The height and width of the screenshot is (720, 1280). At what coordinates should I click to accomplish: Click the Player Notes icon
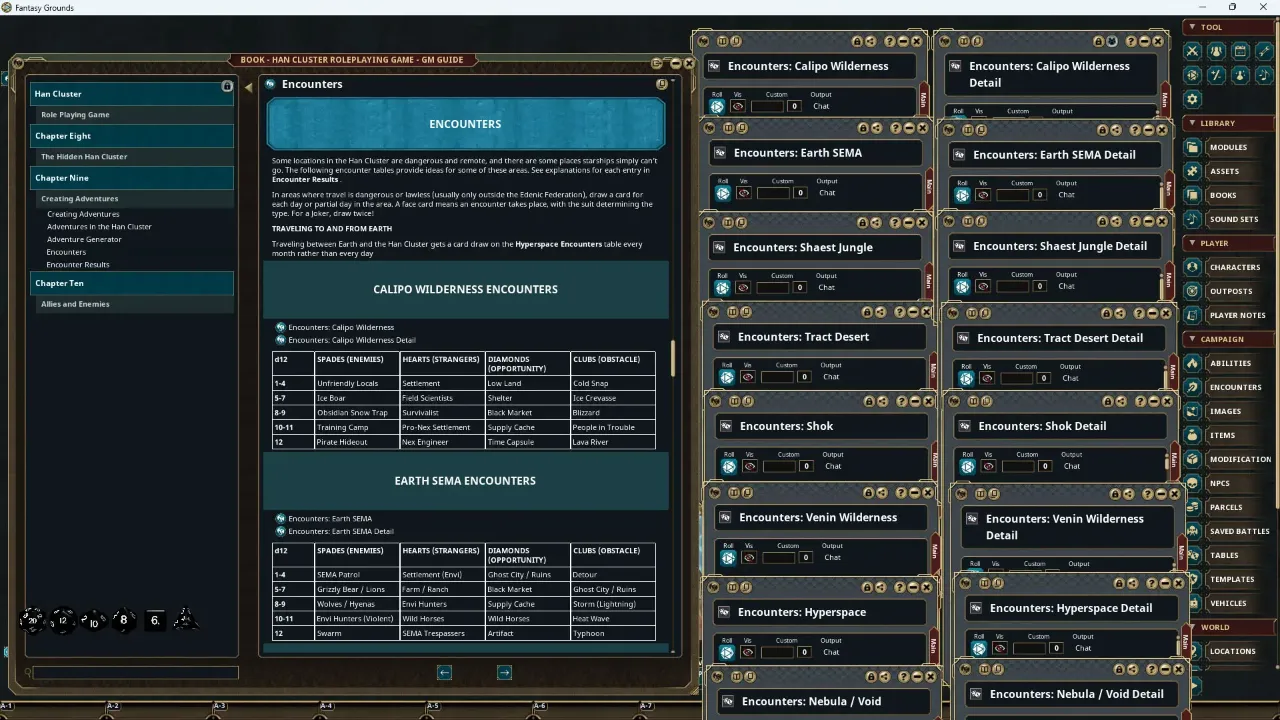pyautogui.click(x=1192, y=315)
